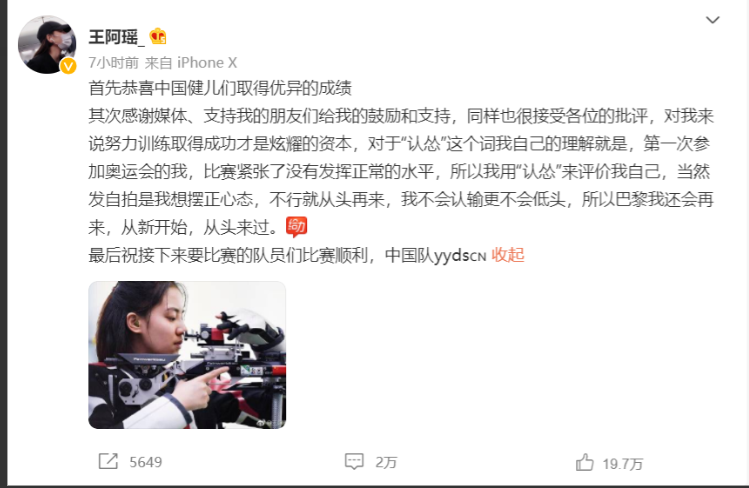Open comments via speech bubble icon
Screen dimensions: 749x488
354,461
